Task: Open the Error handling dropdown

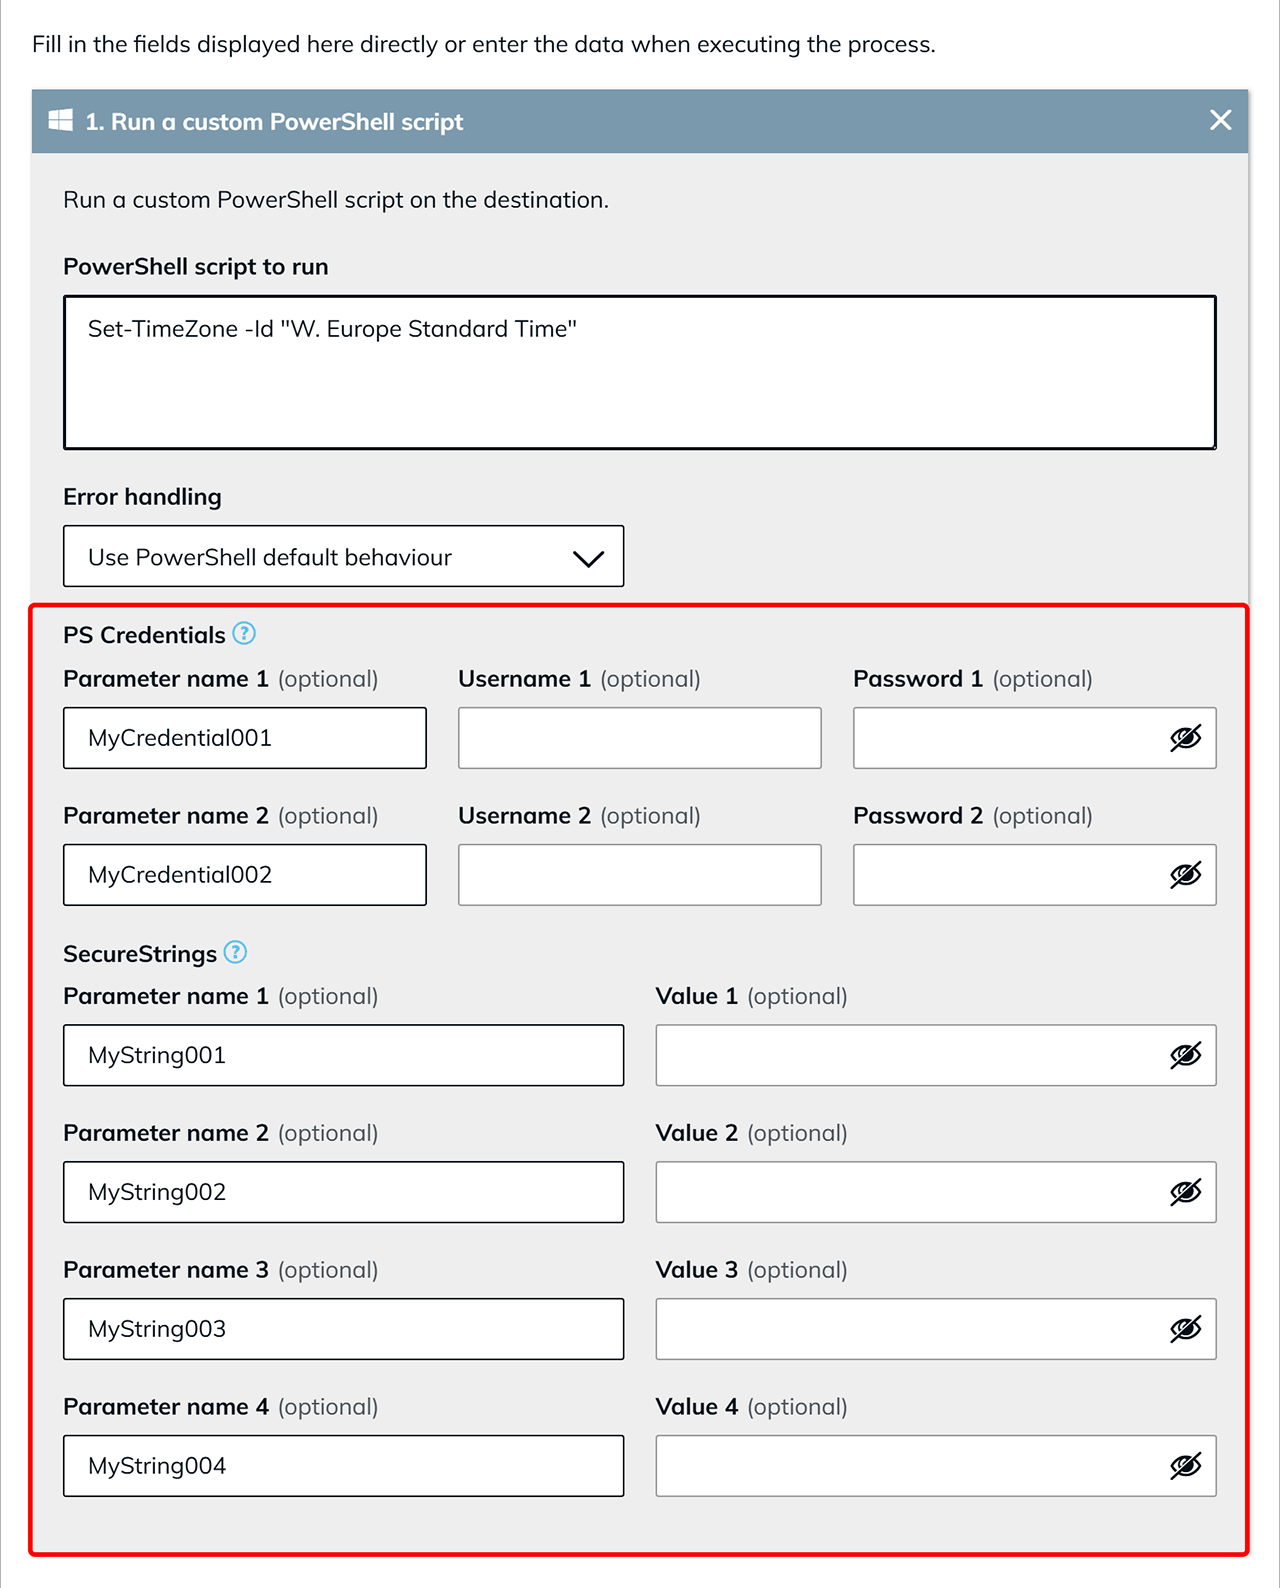Action: [343, 557]
